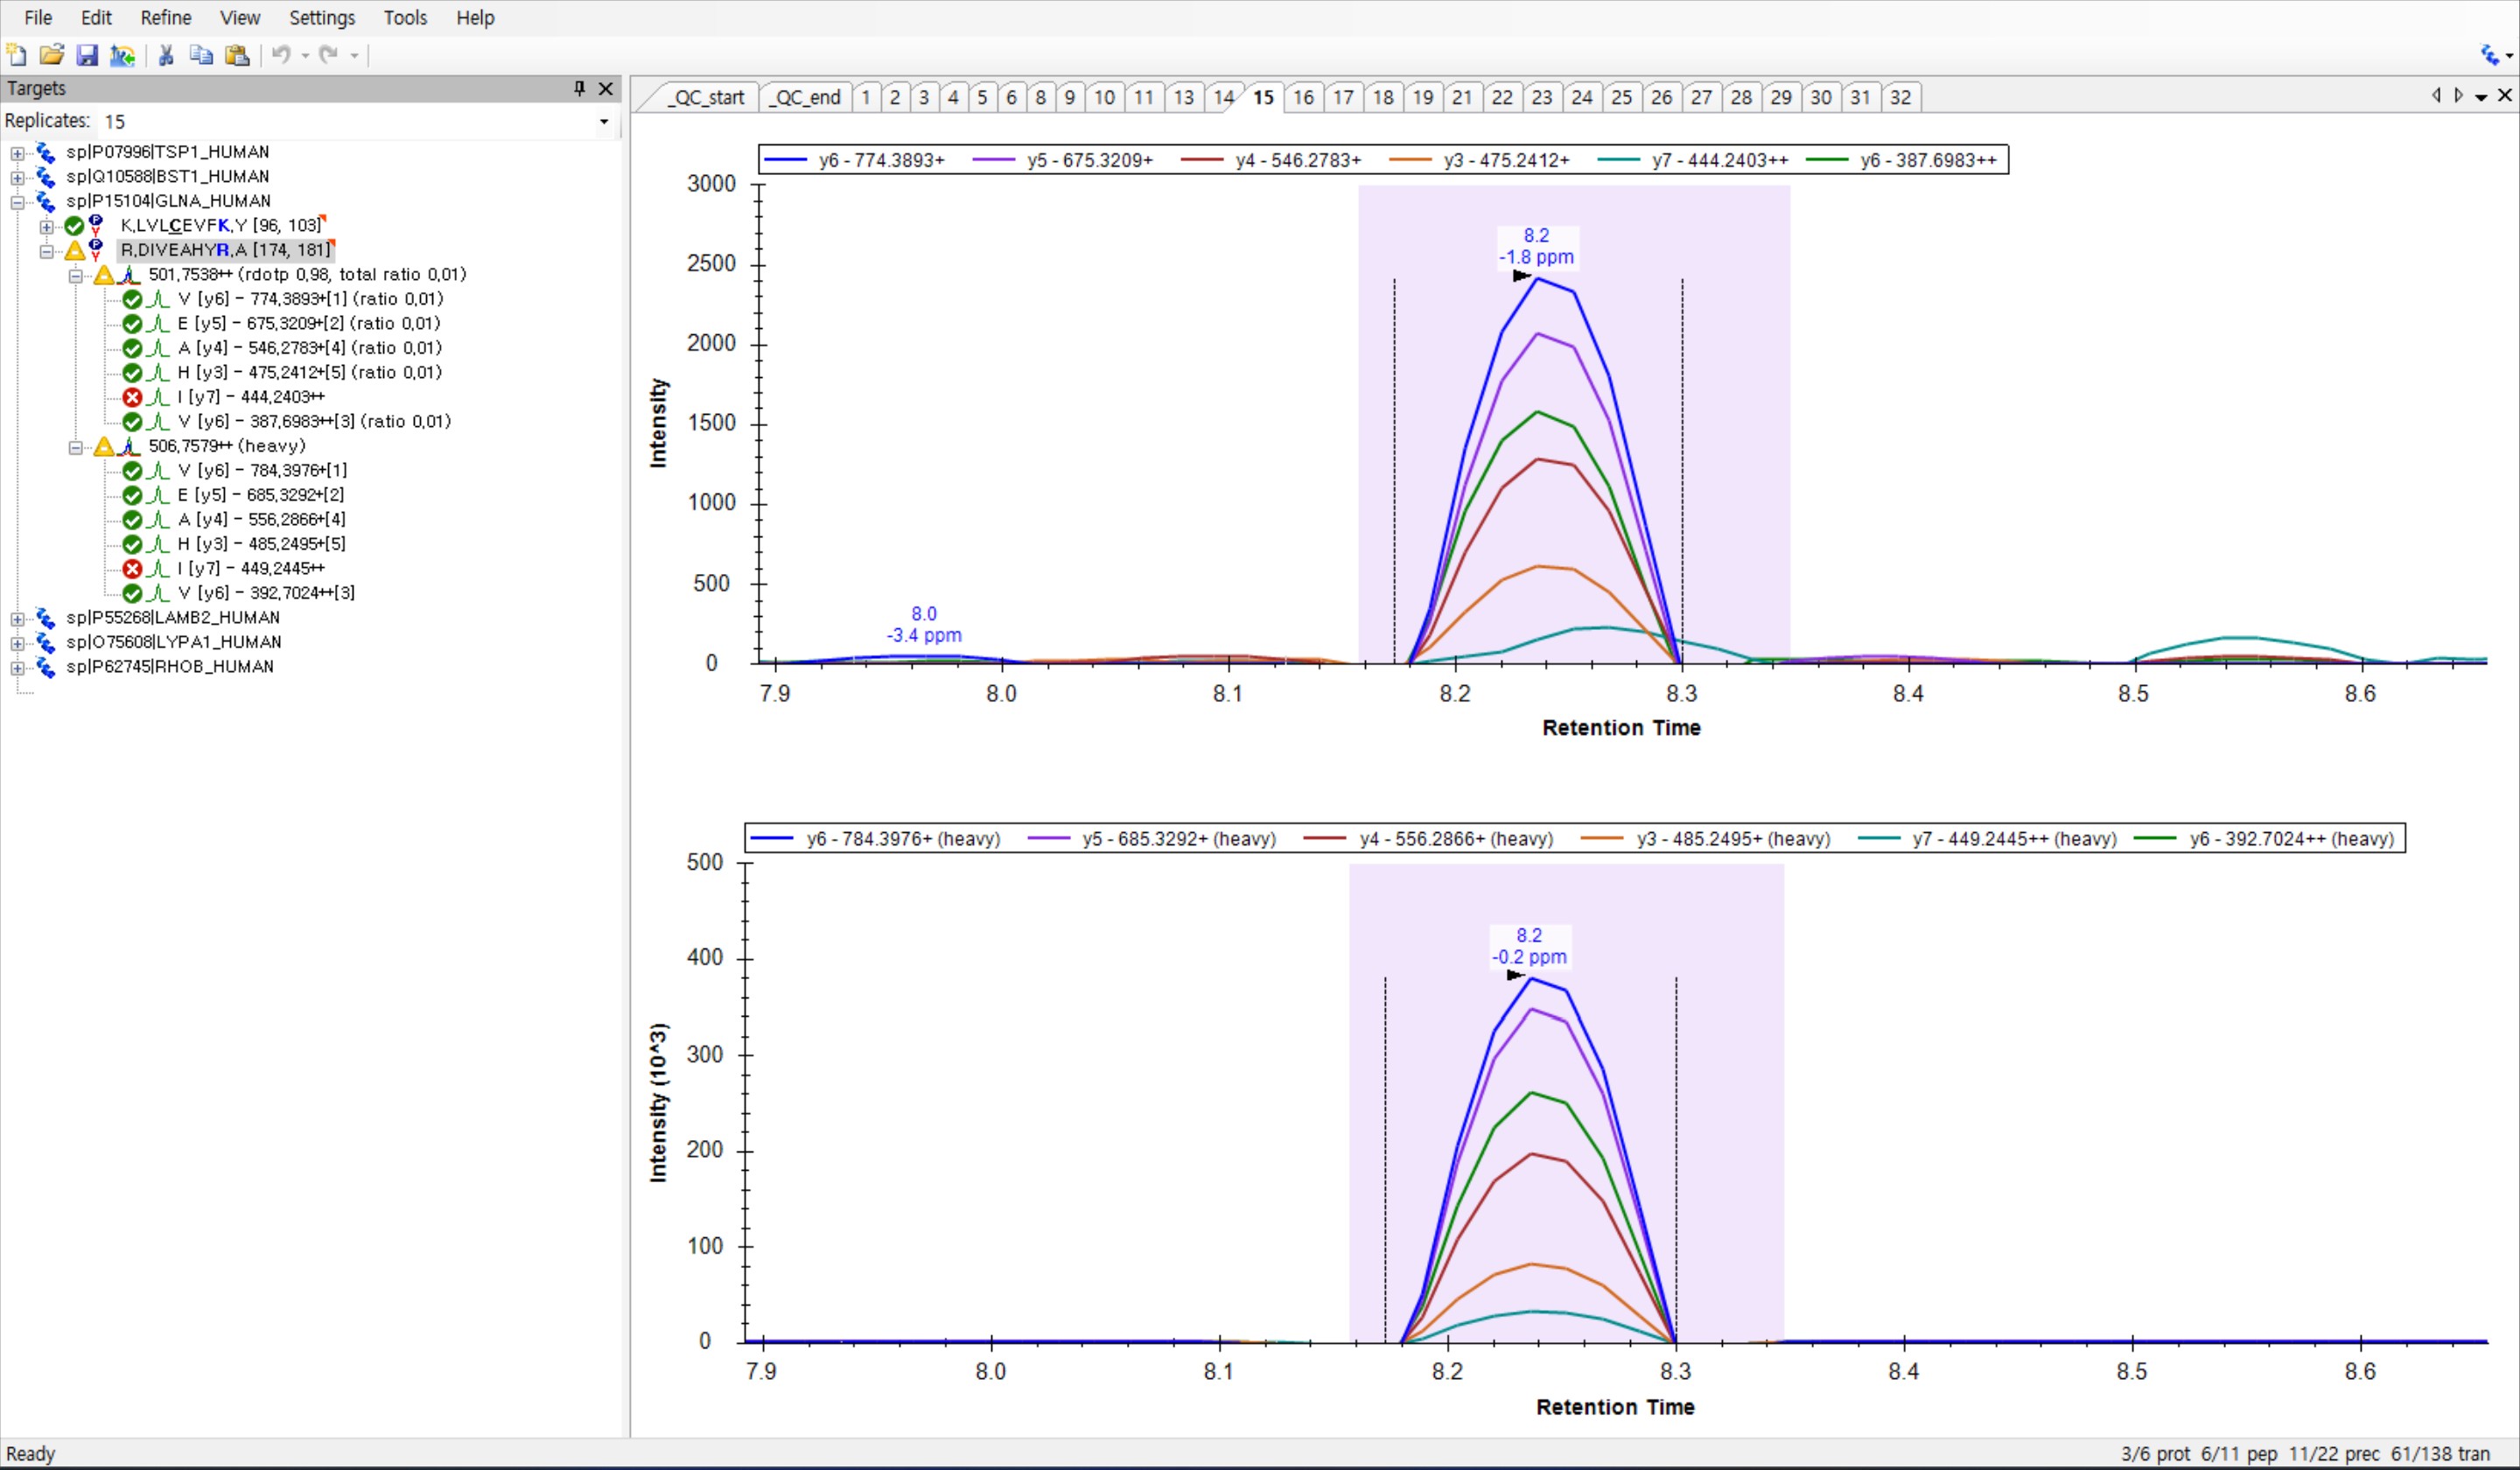The width and height of the screenshot is (2520, 1470).
Task: Click the Copy toolbar icon
Action: 201,55
